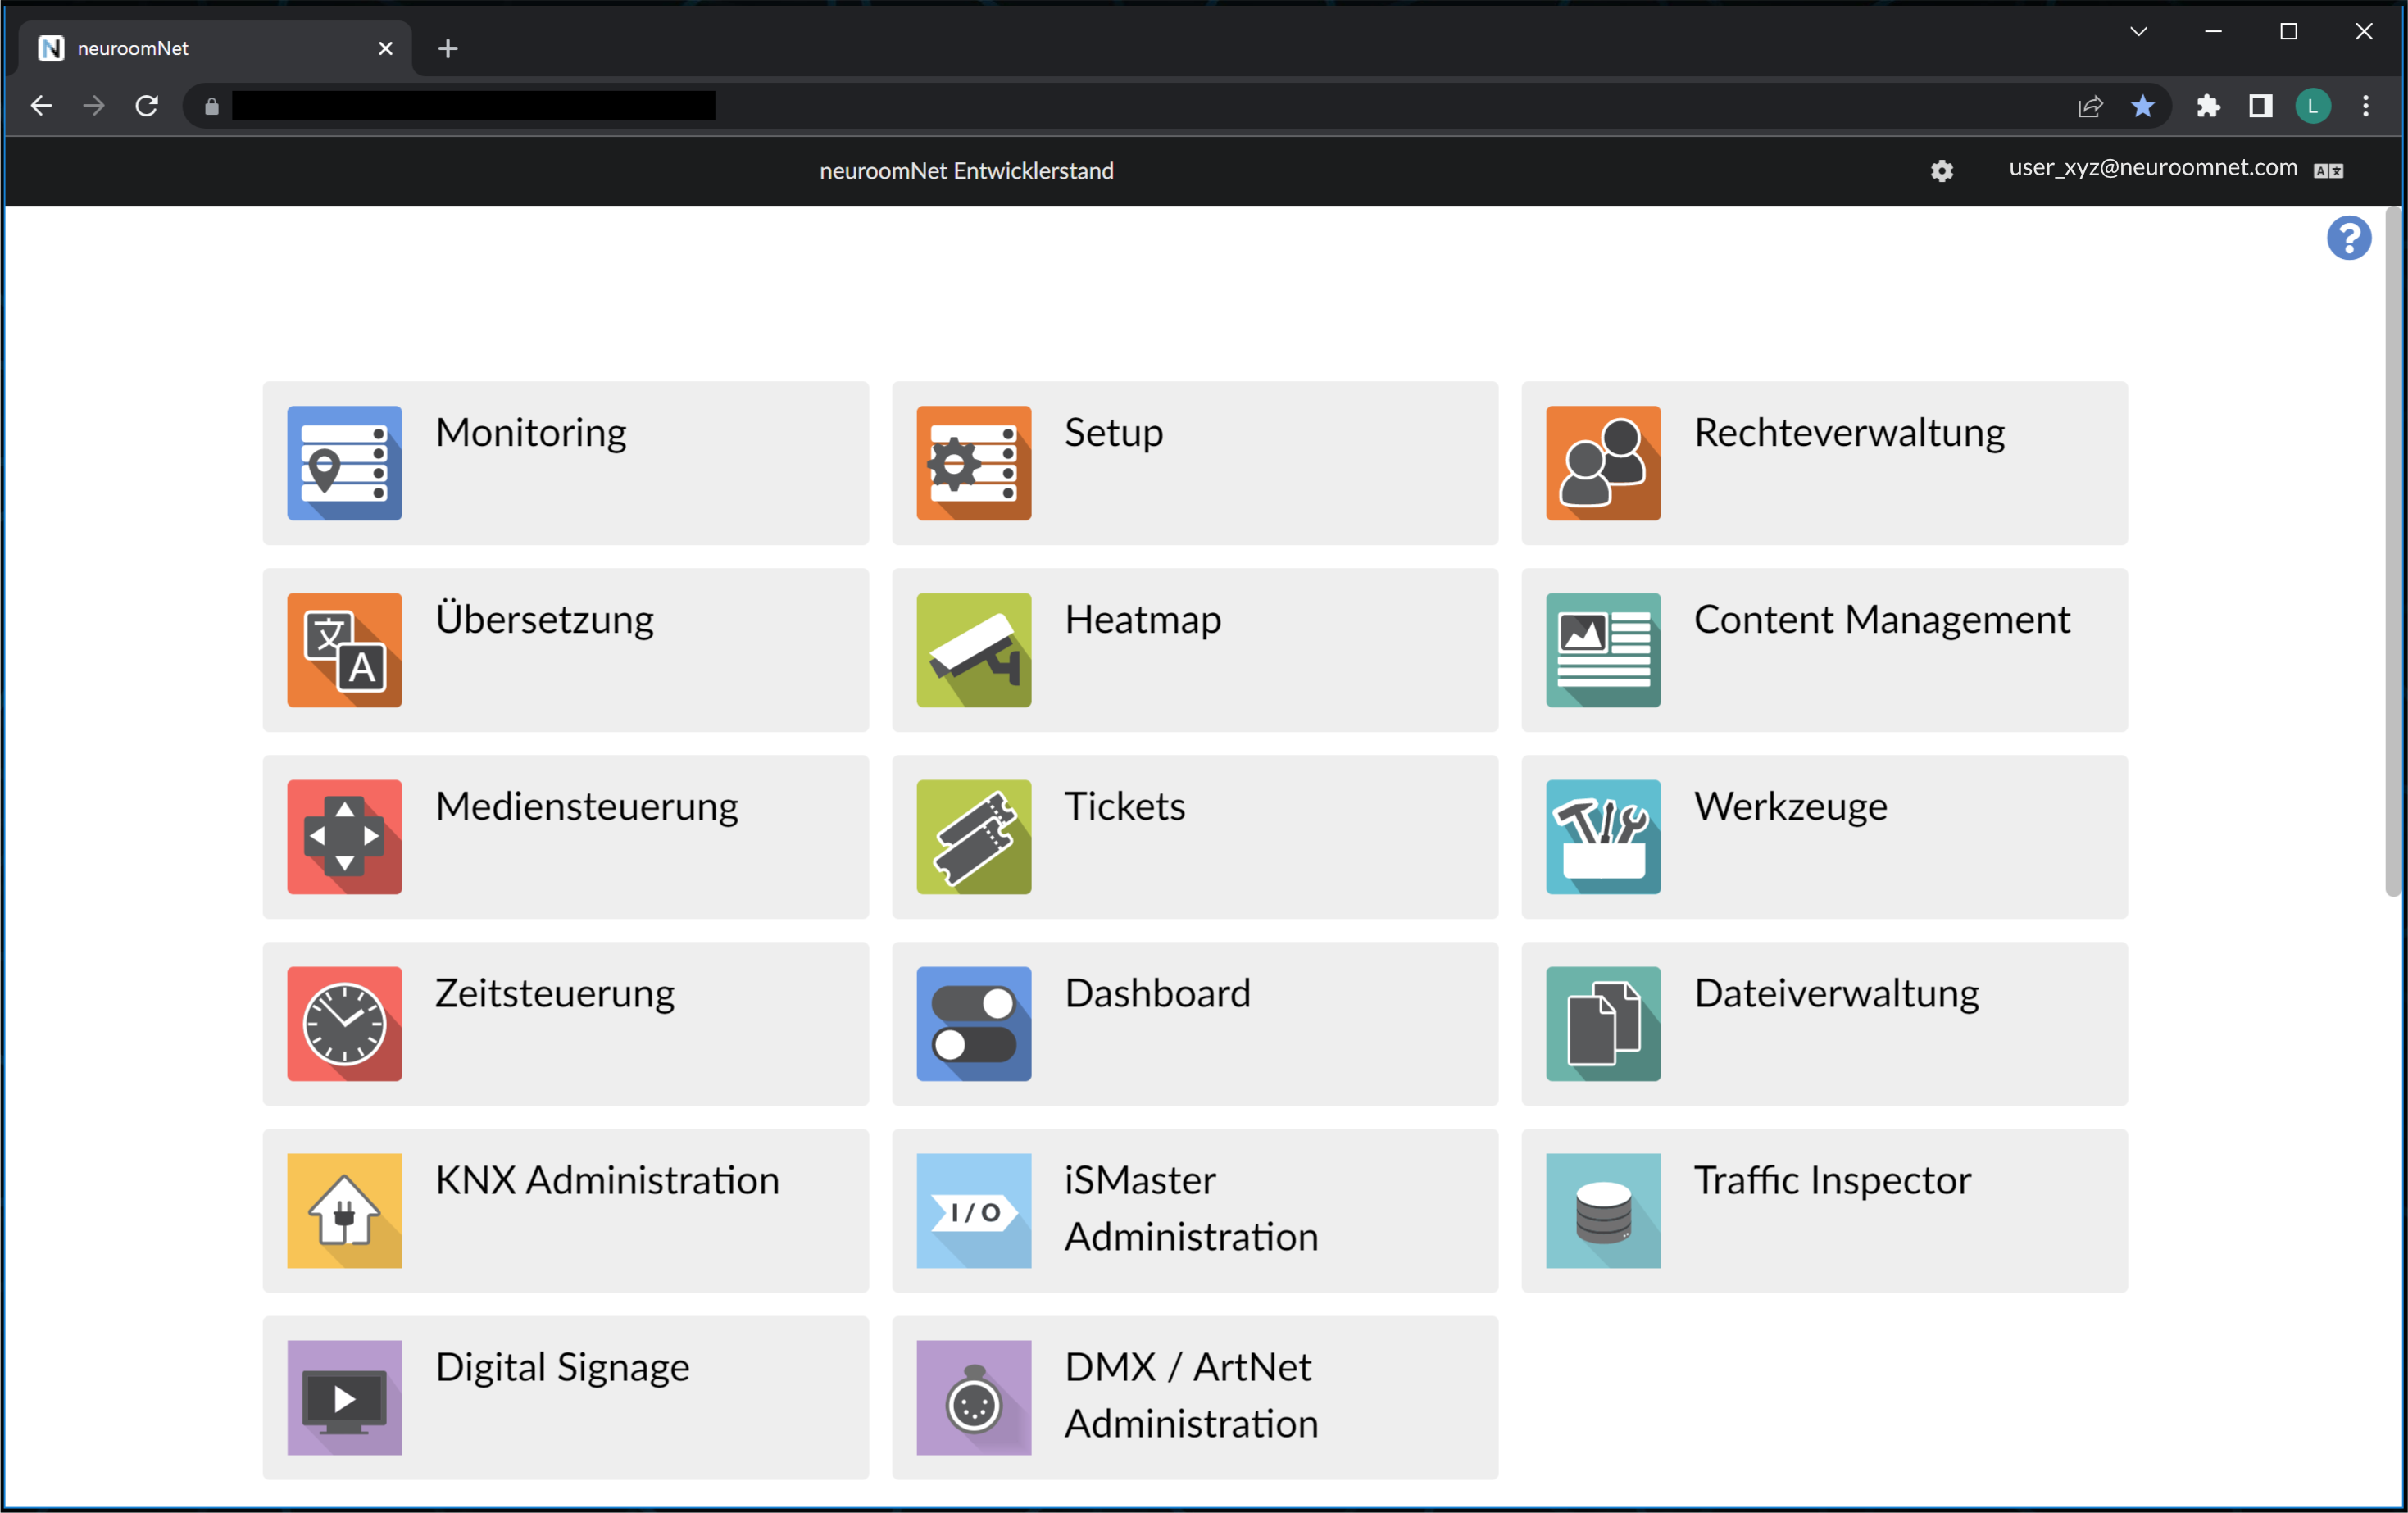
Task: Share this page via share icon
Action: tap(2090, 106)
